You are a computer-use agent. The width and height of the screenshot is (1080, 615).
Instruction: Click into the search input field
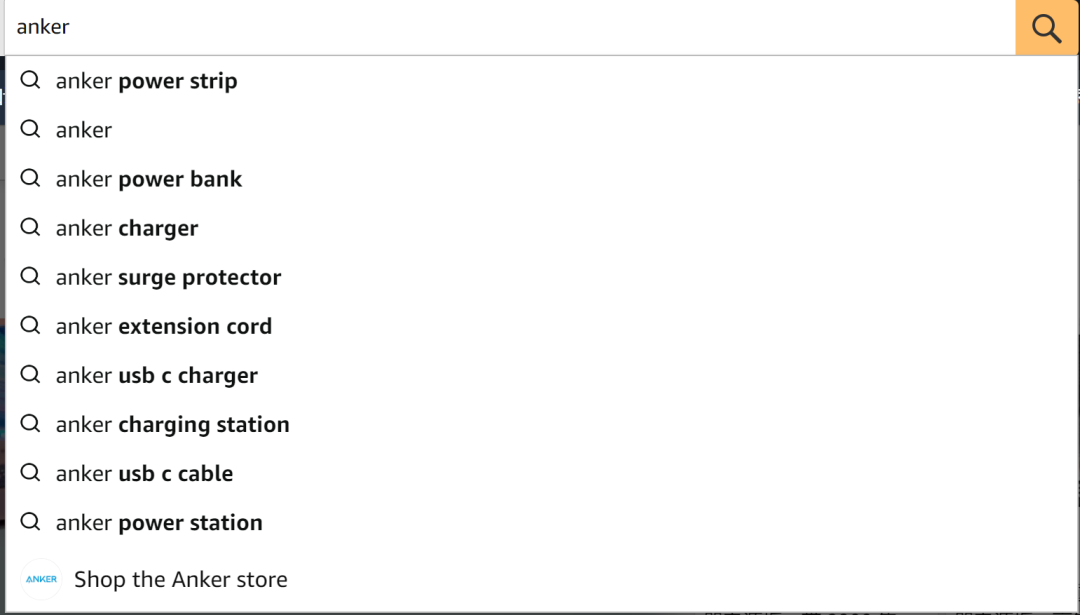pyautogui.click(x=510, y=28)
